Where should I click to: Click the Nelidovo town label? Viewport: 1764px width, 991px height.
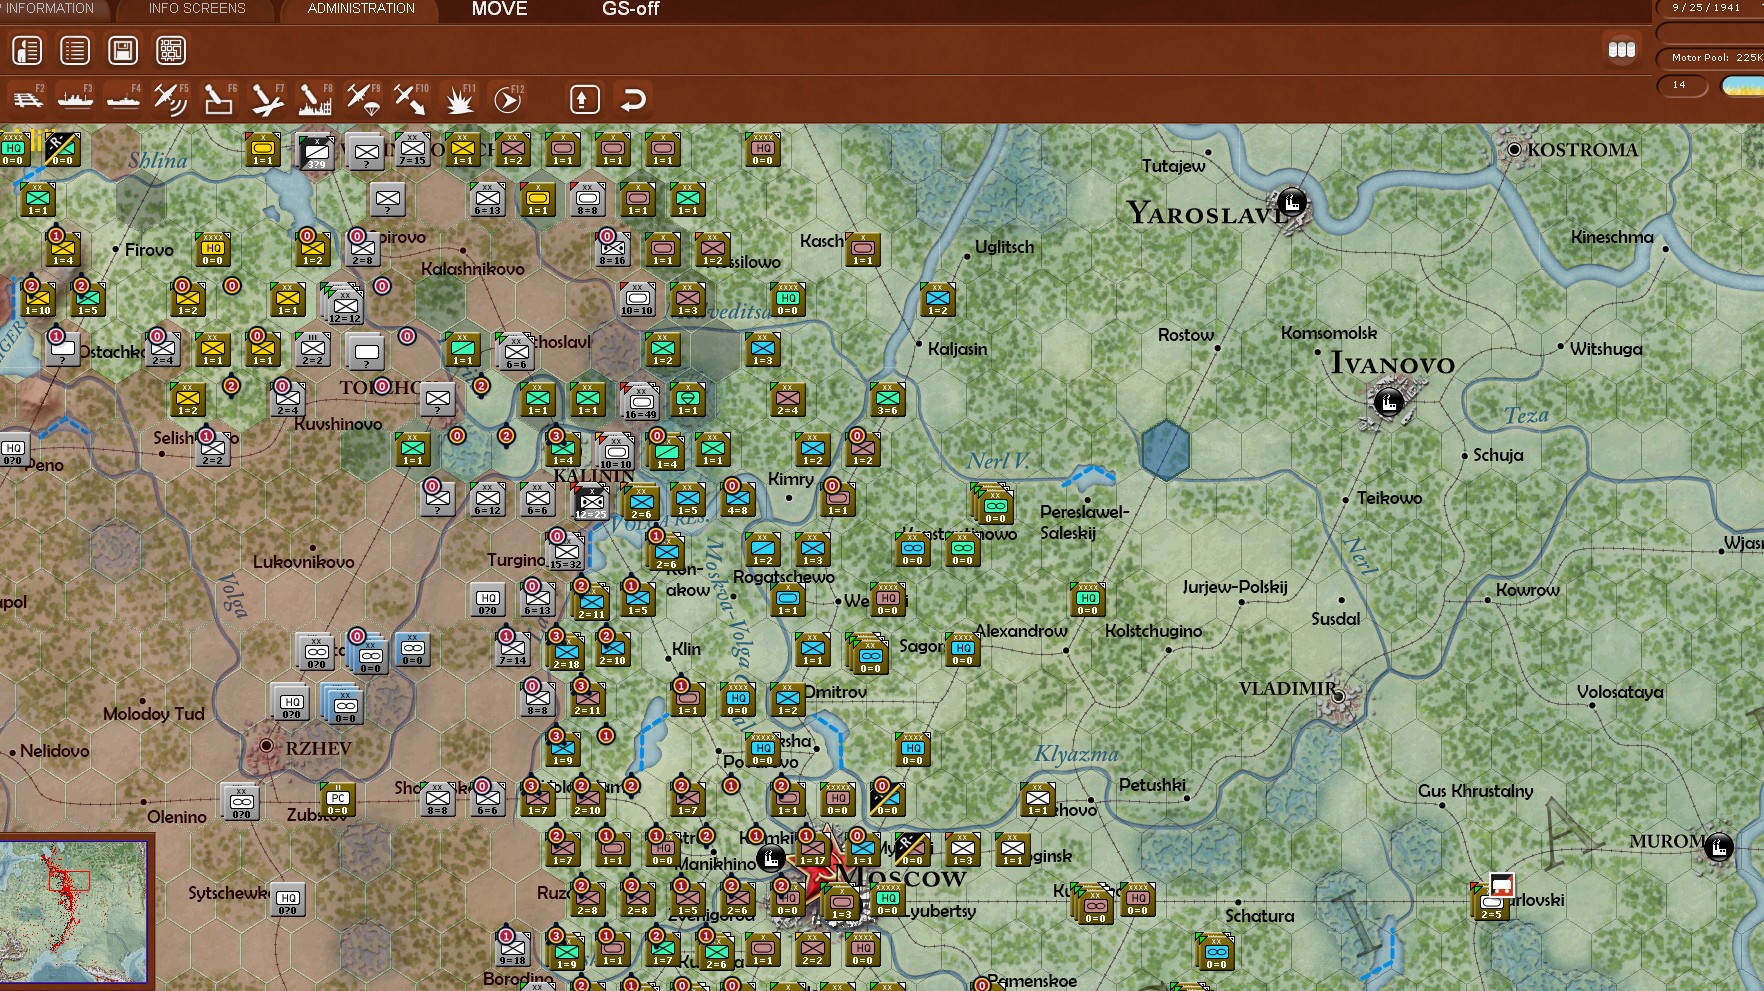(54, 751)
